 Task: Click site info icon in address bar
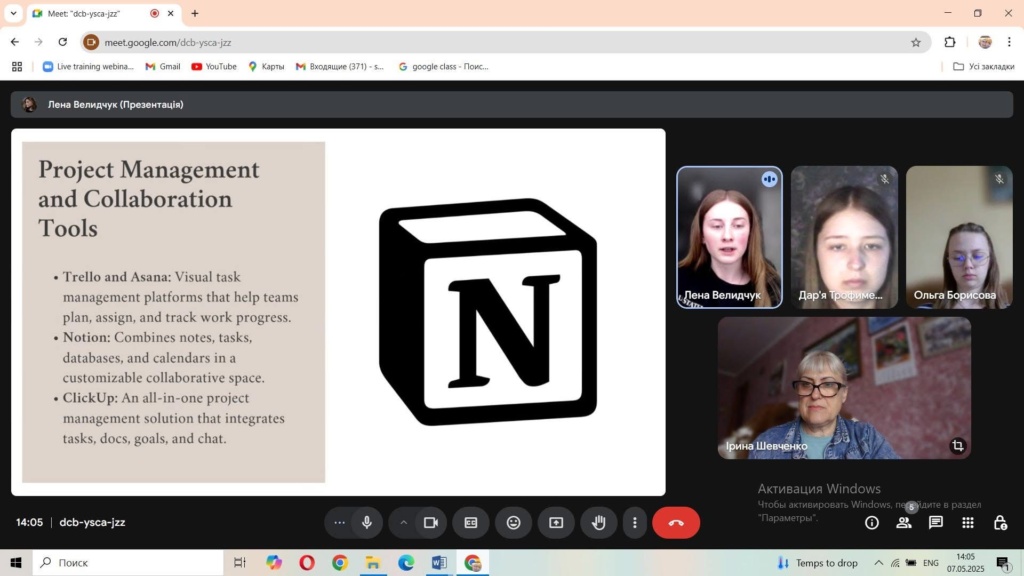tap(91, 42)
